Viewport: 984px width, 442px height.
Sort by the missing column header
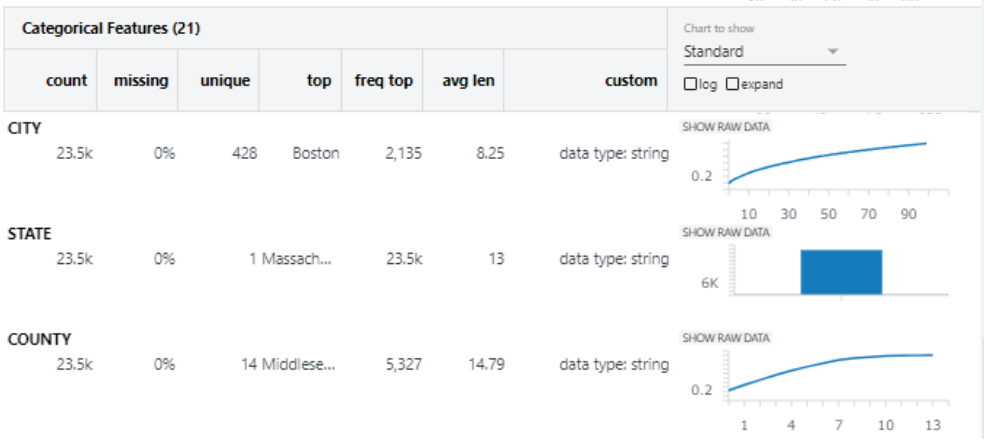pos(141,80)
